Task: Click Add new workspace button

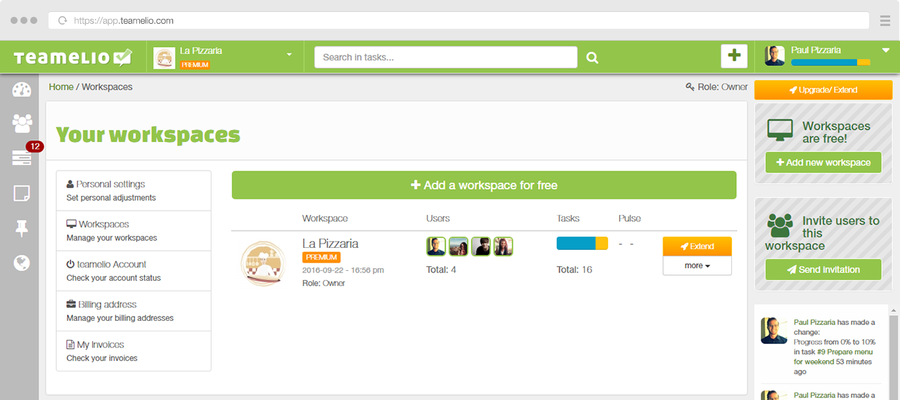Action: click(x=823, y=162)
